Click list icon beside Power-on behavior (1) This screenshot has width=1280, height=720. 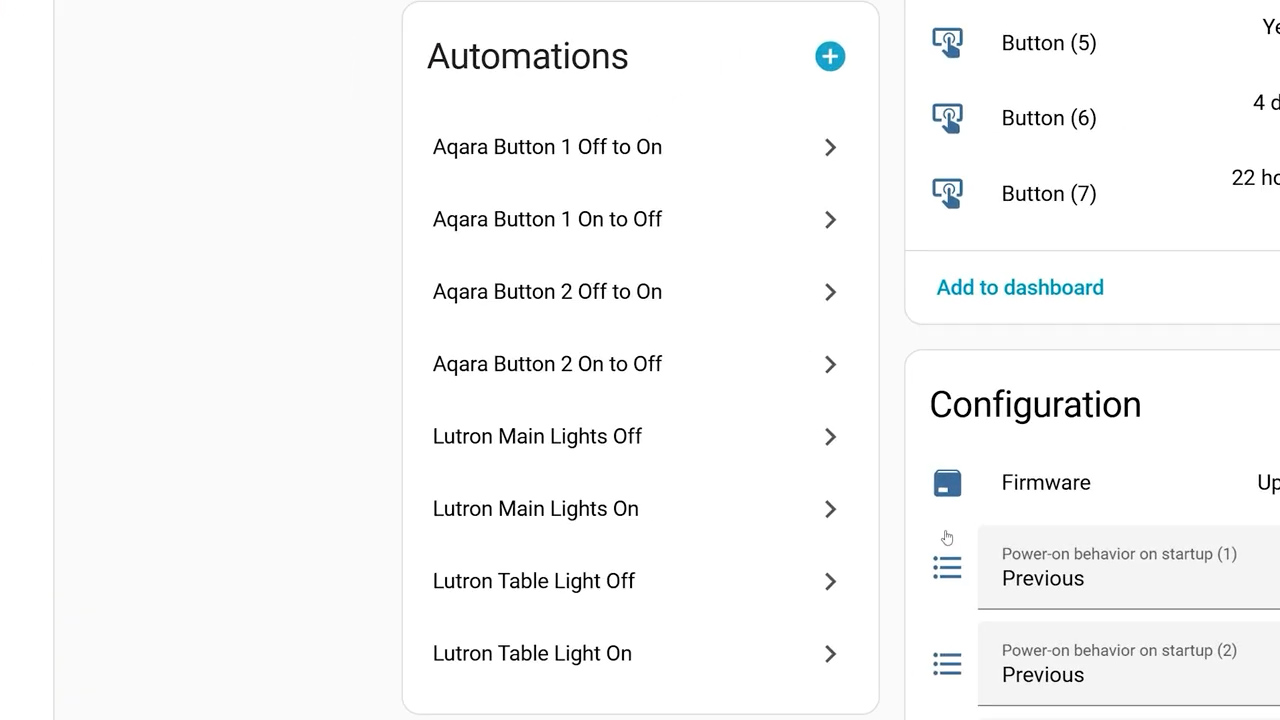coord(947,568)
